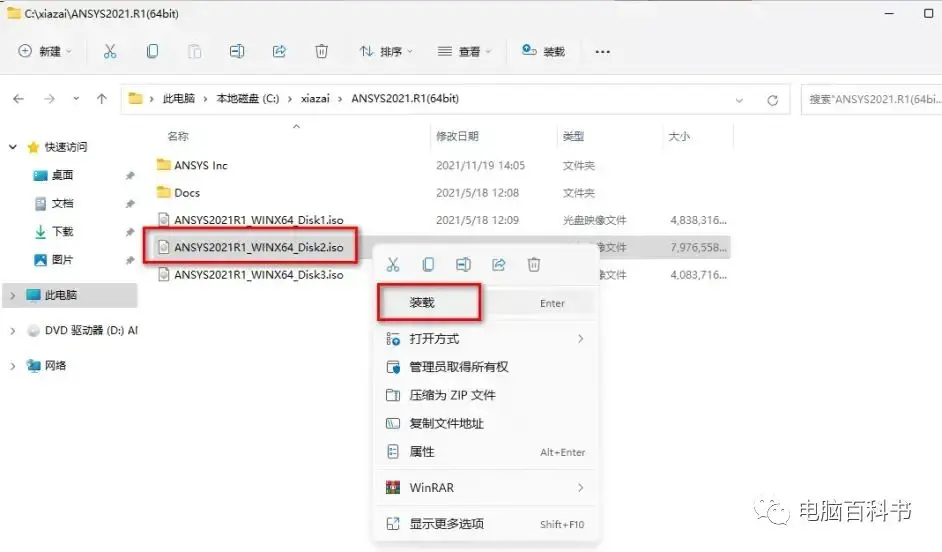This screenshot has height=552, width=942.
Task: Click Rename icon in the context menu
Action: click(463, 264)
